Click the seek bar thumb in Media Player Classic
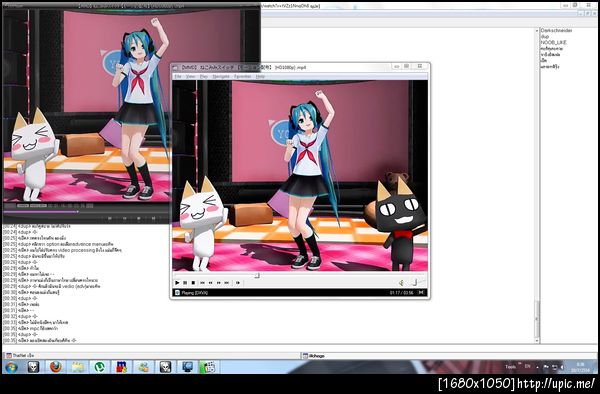The height and width of the screenshot is (394, 600). click(258, 275)
